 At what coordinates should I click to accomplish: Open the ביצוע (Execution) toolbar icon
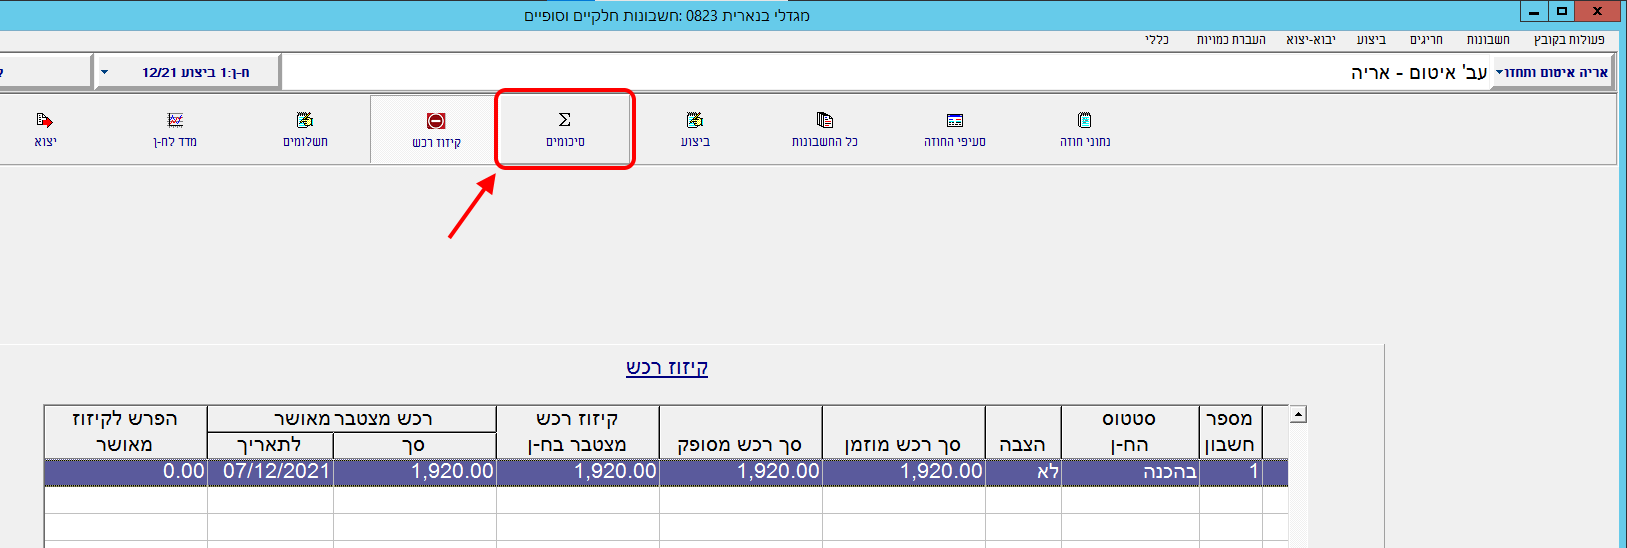(x=695, y=129)
